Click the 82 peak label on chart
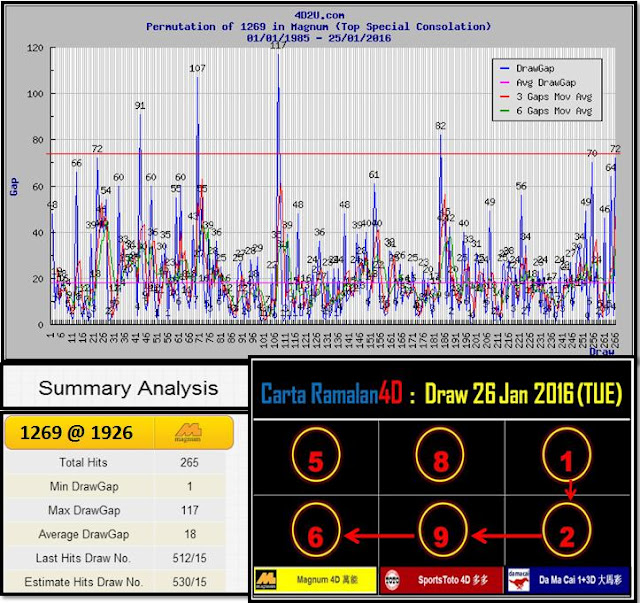 [440, 126]
